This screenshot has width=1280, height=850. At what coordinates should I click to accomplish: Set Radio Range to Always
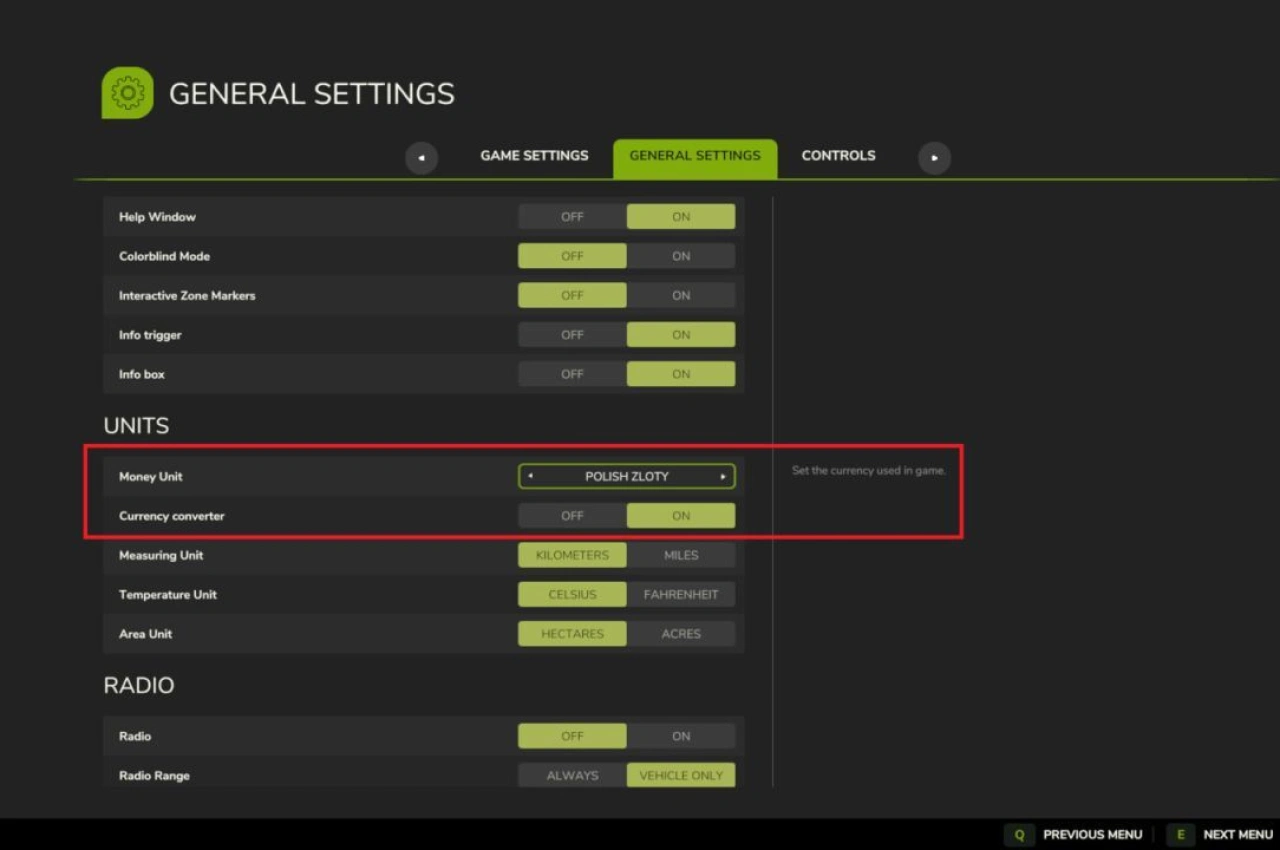[572, 775]
